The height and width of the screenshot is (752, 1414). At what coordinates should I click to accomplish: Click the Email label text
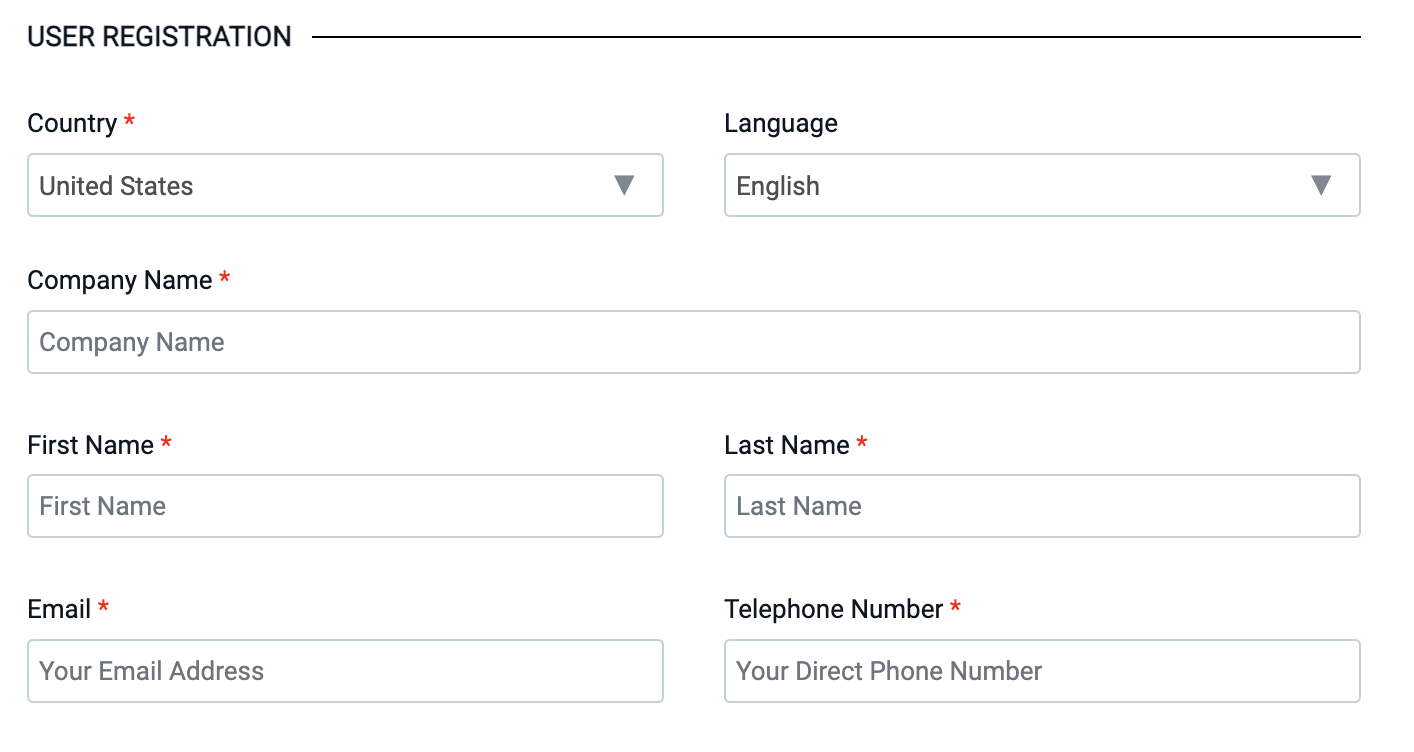click(59, 609)
